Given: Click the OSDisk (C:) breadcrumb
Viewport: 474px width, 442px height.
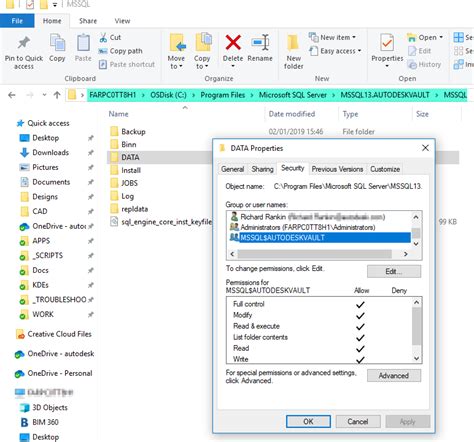Looking at the screenshot, I should [168, 95].
